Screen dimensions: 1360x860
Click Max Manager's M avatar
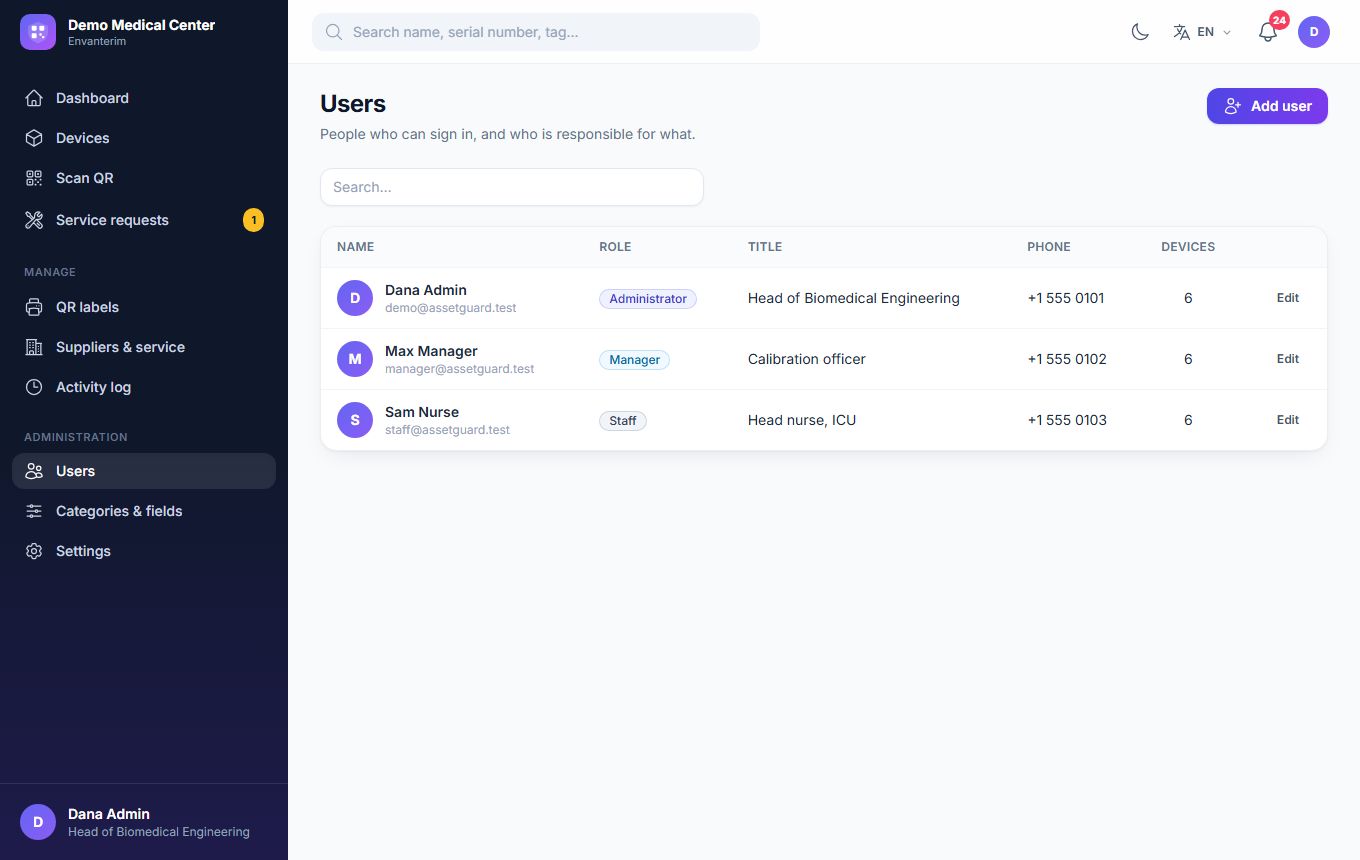(355, 359)
